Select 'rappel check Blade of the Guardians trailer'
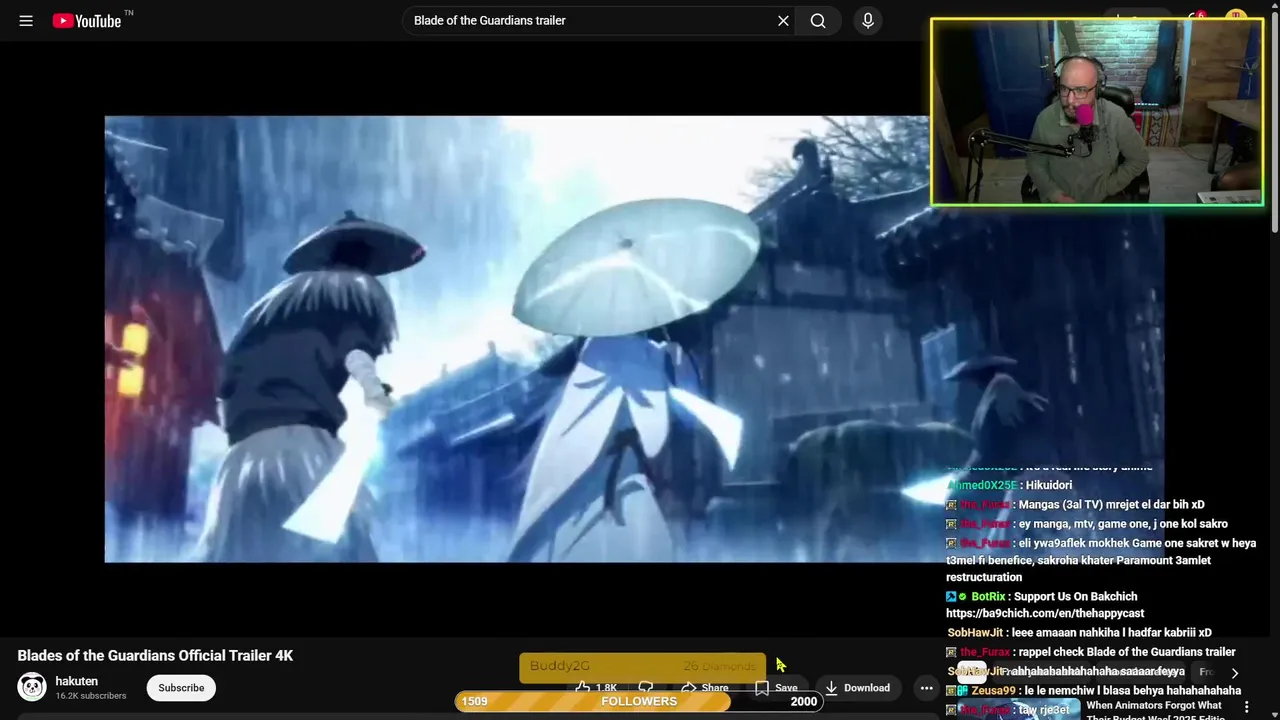The image size is (1280, 720). tap(1127, 652)
